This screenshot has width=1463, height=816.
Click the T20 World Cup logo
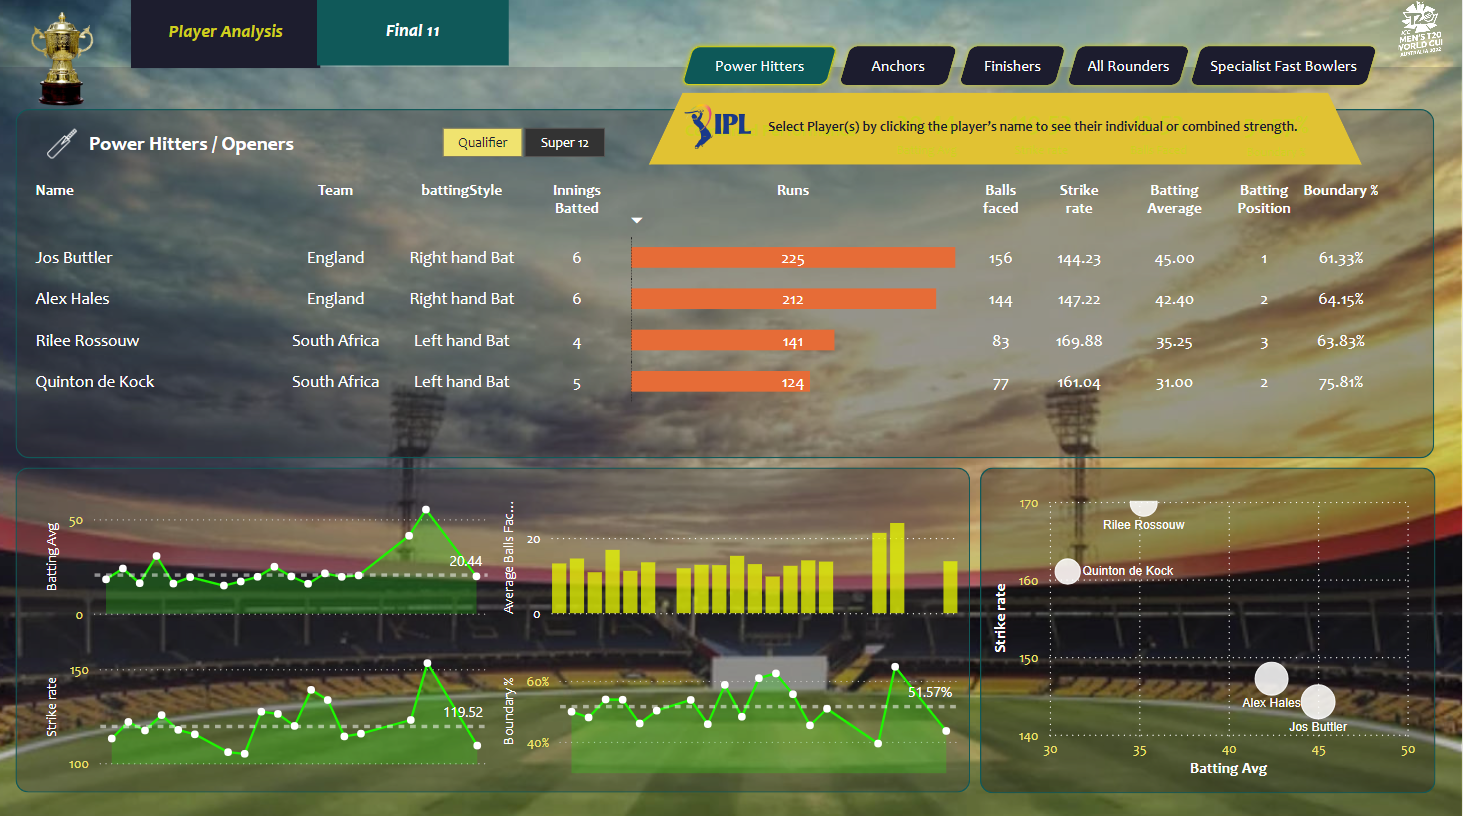click(x=1420, y=30)
